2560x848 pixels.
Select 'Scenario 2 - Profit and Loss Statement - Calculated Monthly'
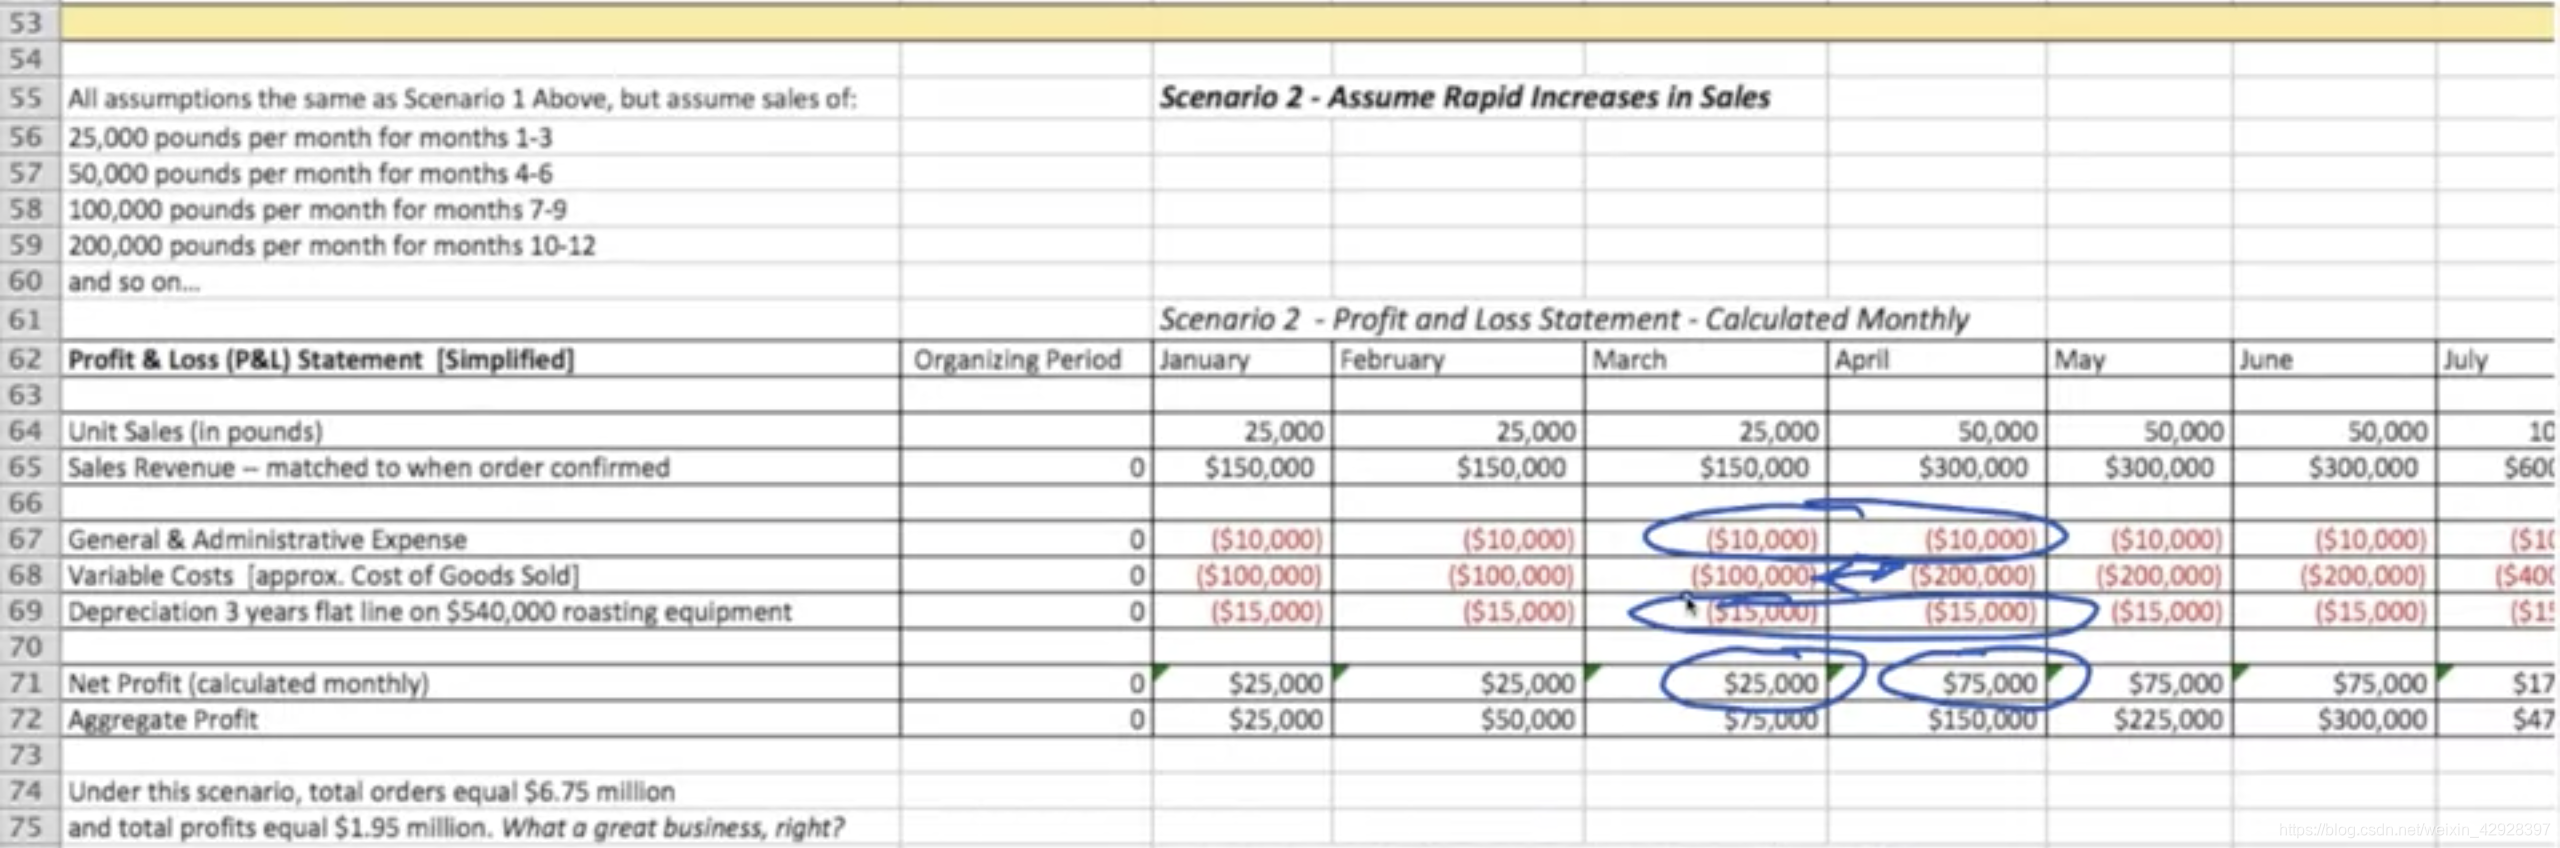coord(1563,319)
